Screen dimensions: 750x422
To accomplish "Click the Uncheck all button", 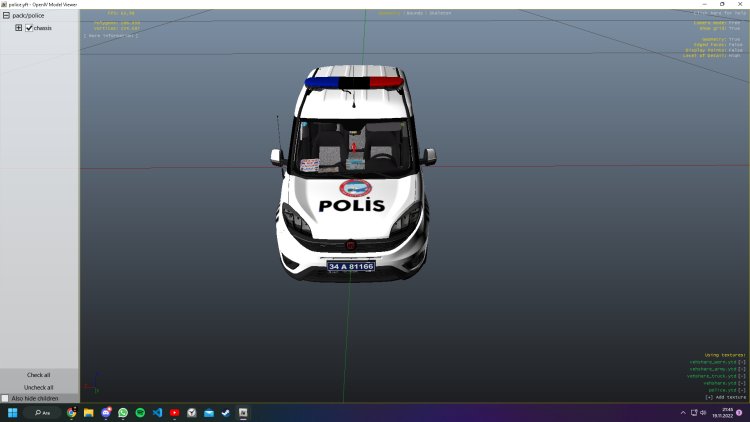I will [39, 388].
